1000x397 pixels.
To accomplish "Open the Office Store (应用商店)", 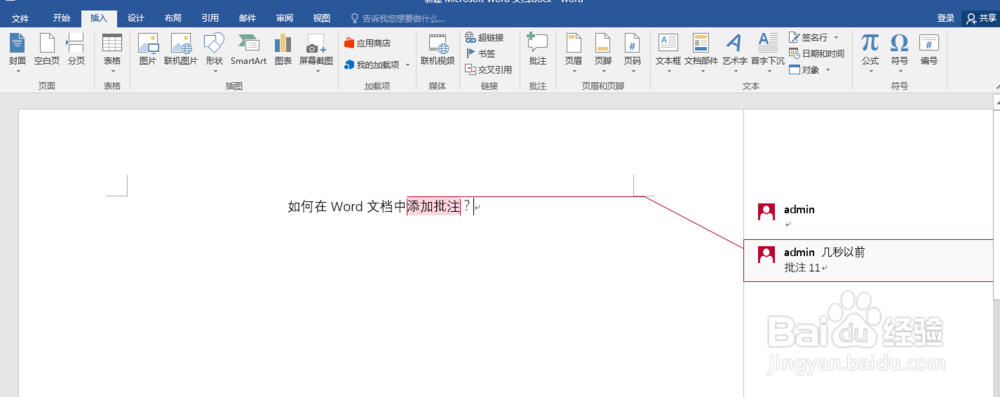I will (x=367, y=43).
